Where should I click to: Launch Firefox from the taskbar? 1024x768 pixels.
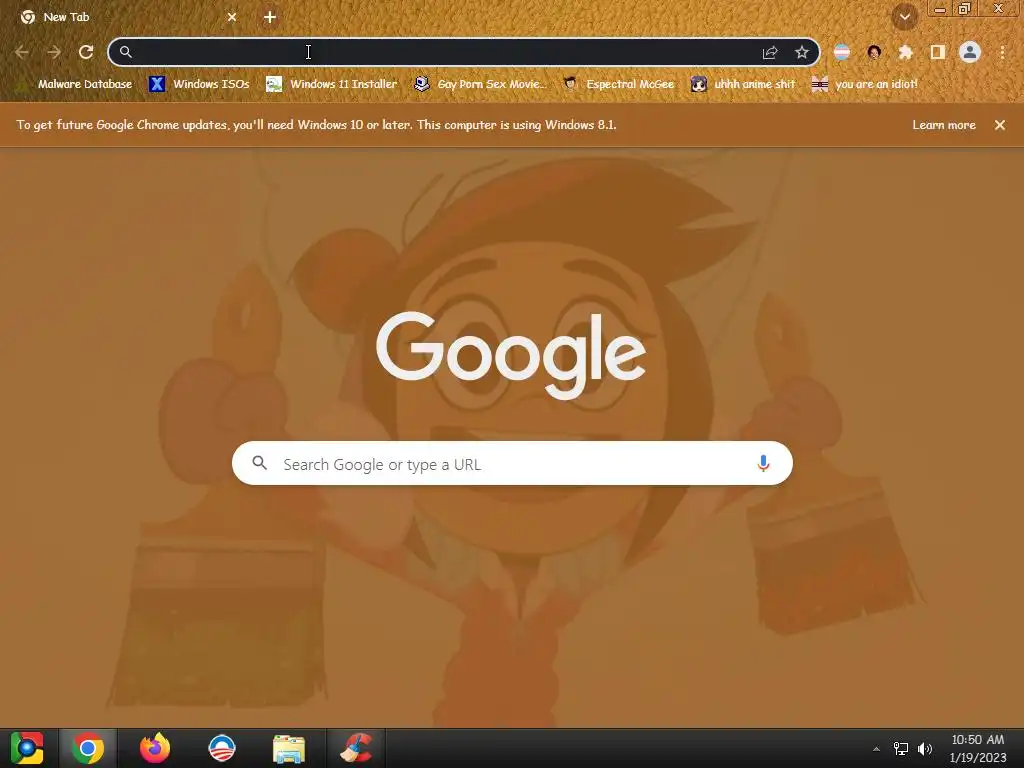tap(155, 748)
